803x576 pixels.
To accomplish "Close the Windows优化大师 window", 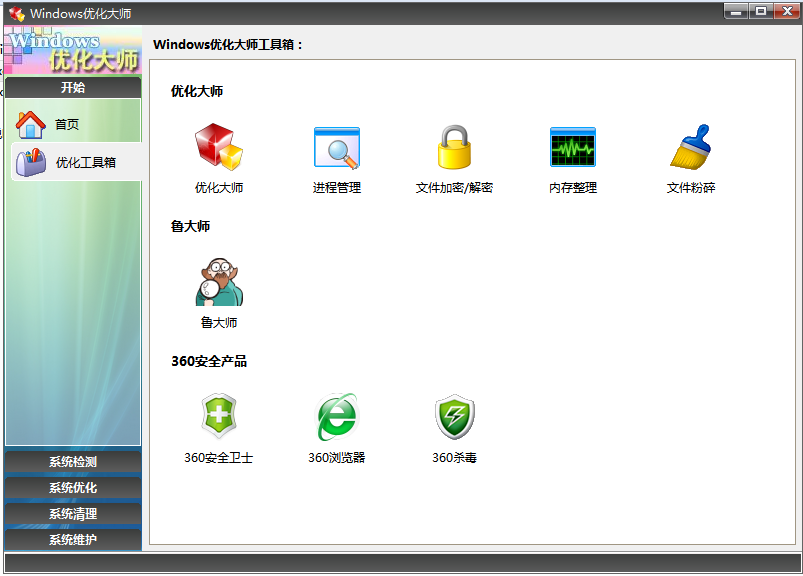I will (787, 11).
